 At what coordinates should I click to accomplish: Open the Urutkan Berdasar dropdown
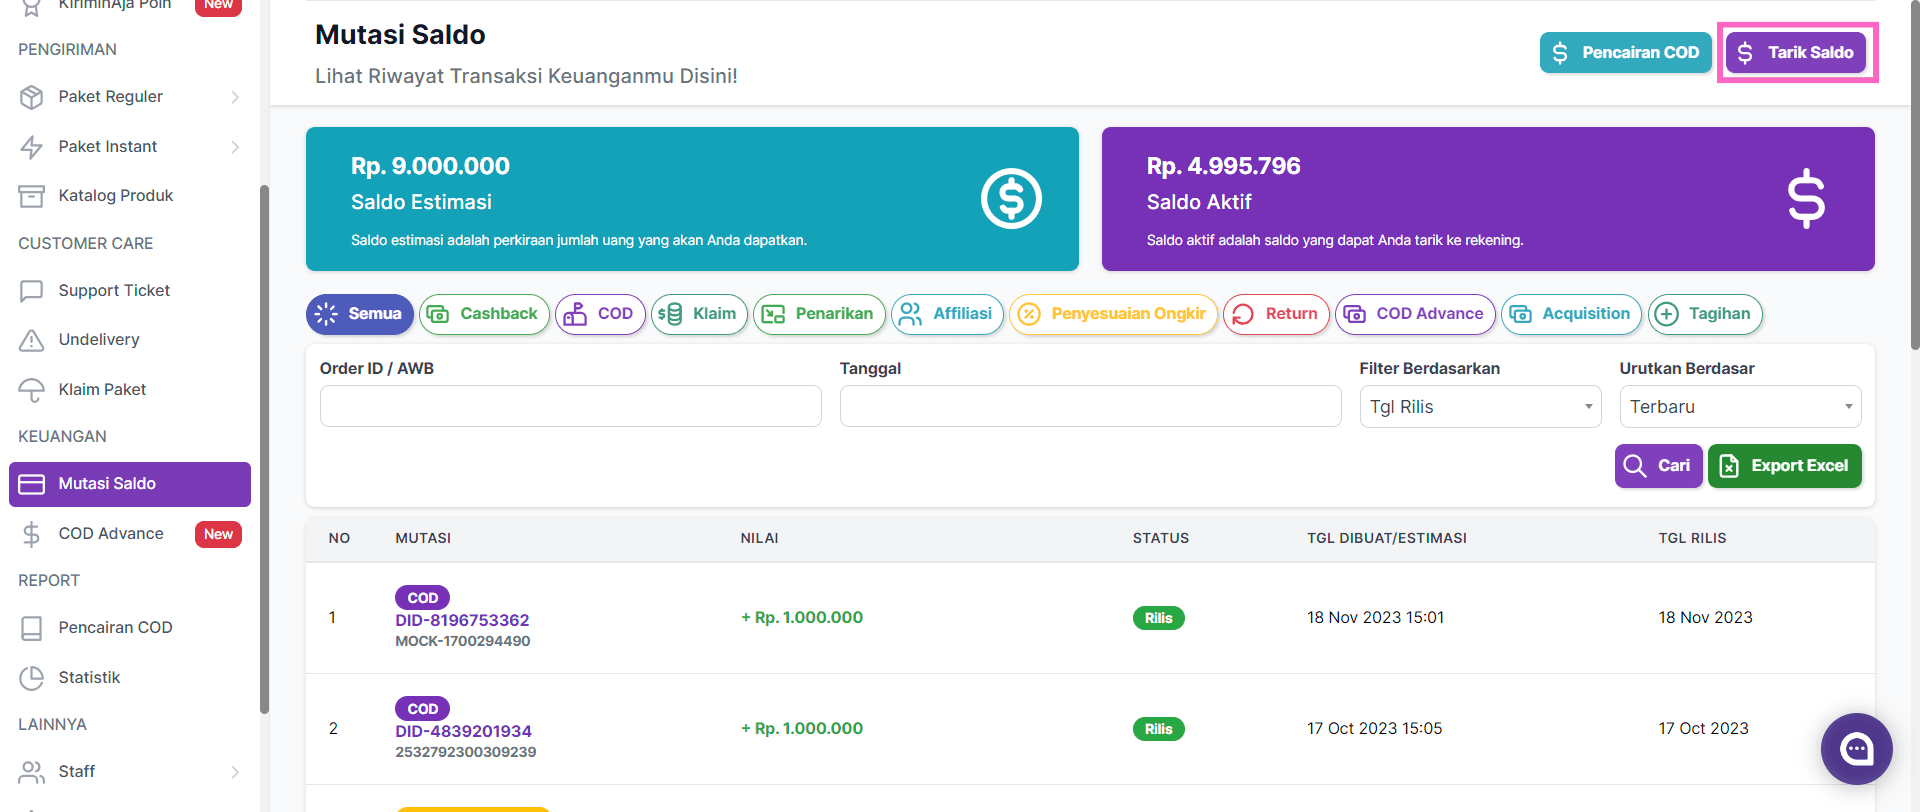[1740, 407]
